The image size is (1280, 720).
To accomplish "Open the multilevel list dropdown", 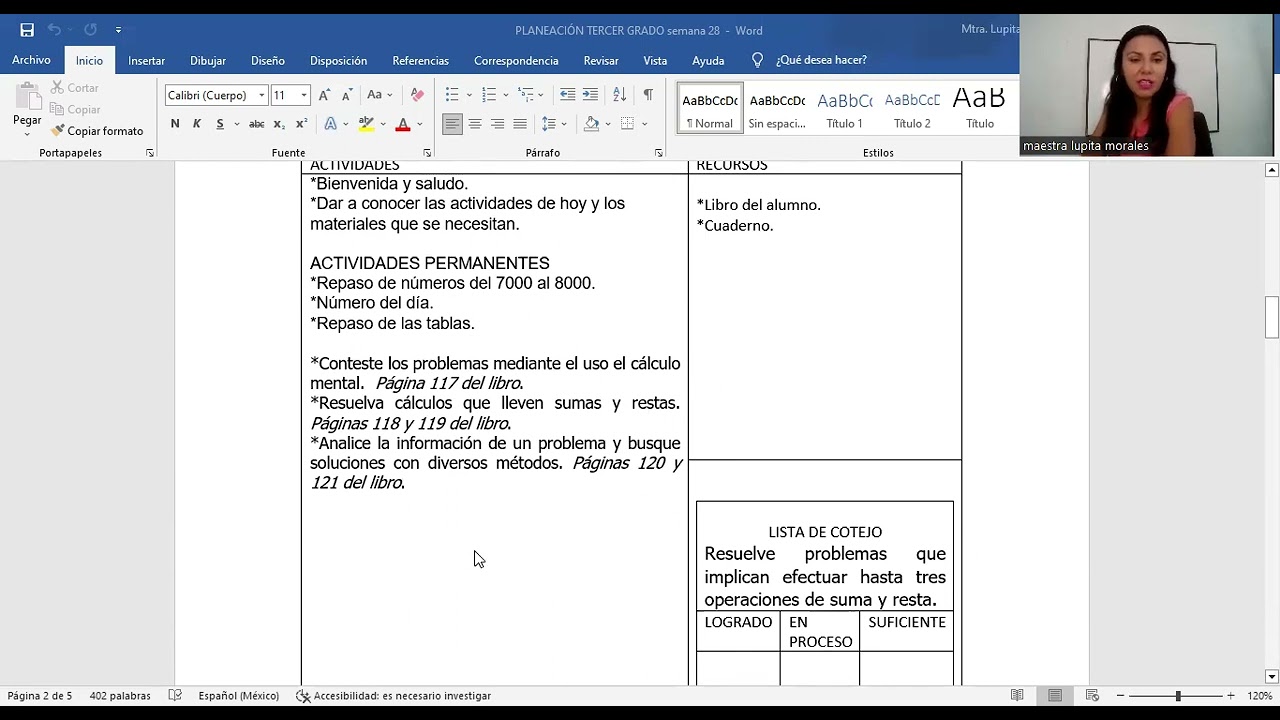I will point(541,95).
